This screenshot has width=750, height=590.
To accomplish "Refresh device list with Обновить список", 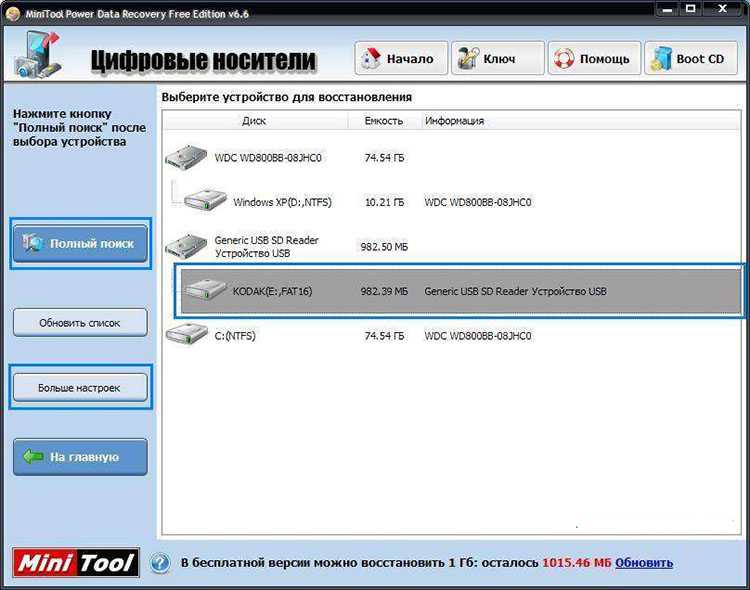I will click(80, 323).
